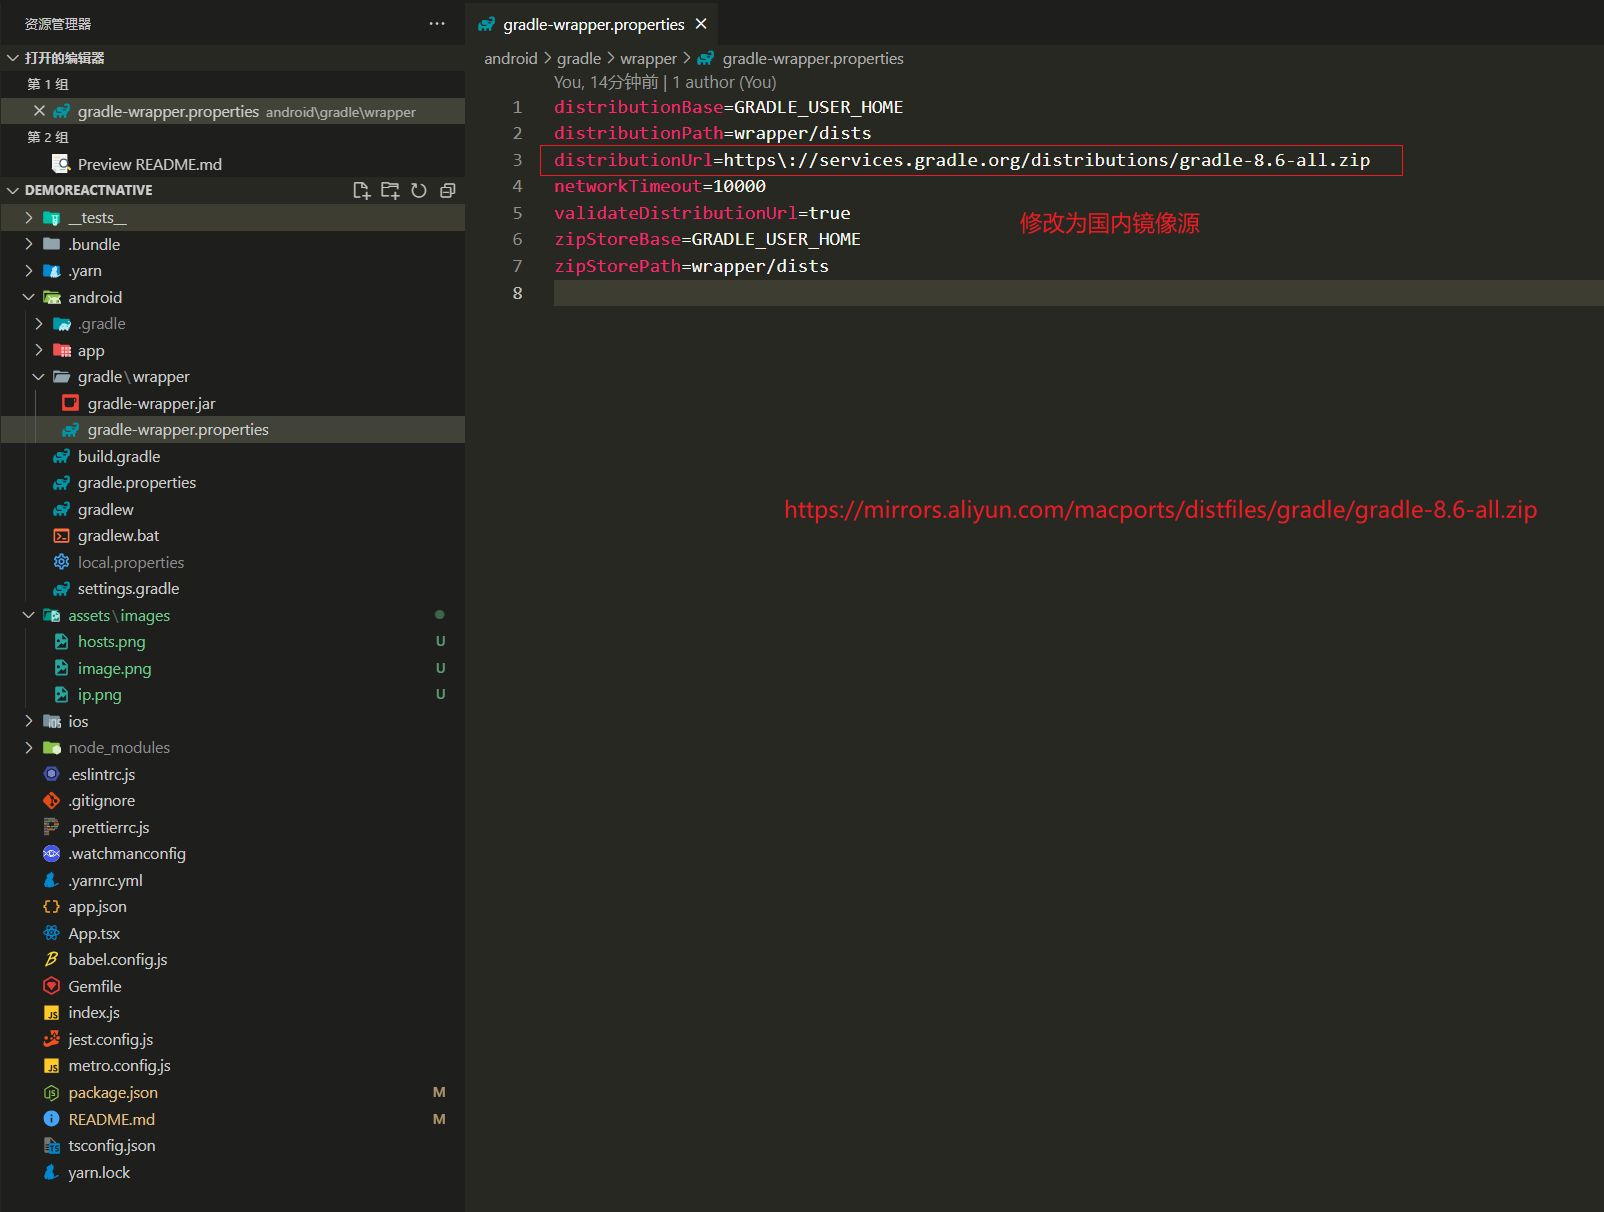Click the git blame author annotation line

point(665,82)
